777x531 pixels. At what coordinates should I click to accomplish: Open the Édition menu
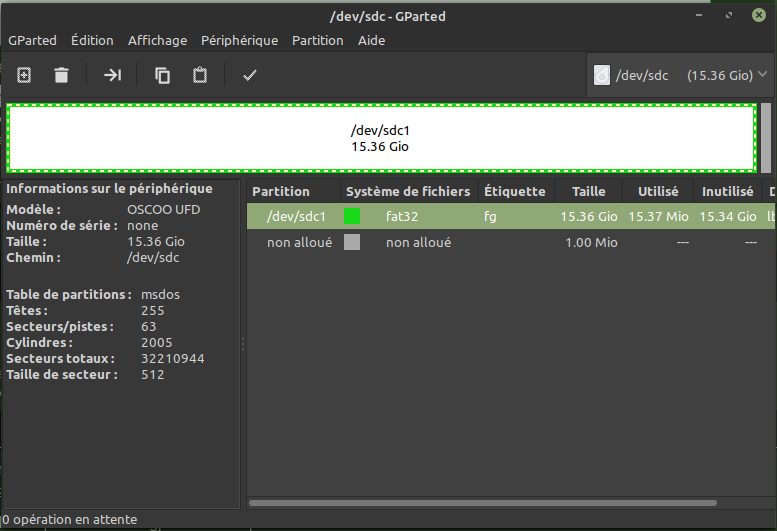pos(92,40)
